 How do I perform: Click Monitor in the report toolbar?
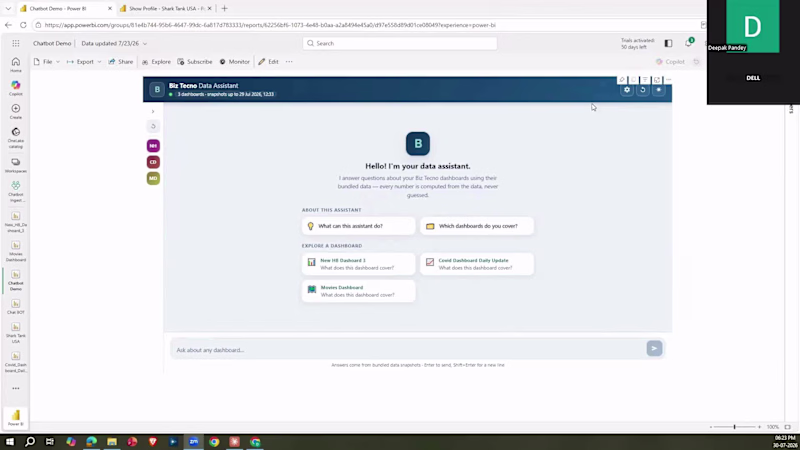235,62
